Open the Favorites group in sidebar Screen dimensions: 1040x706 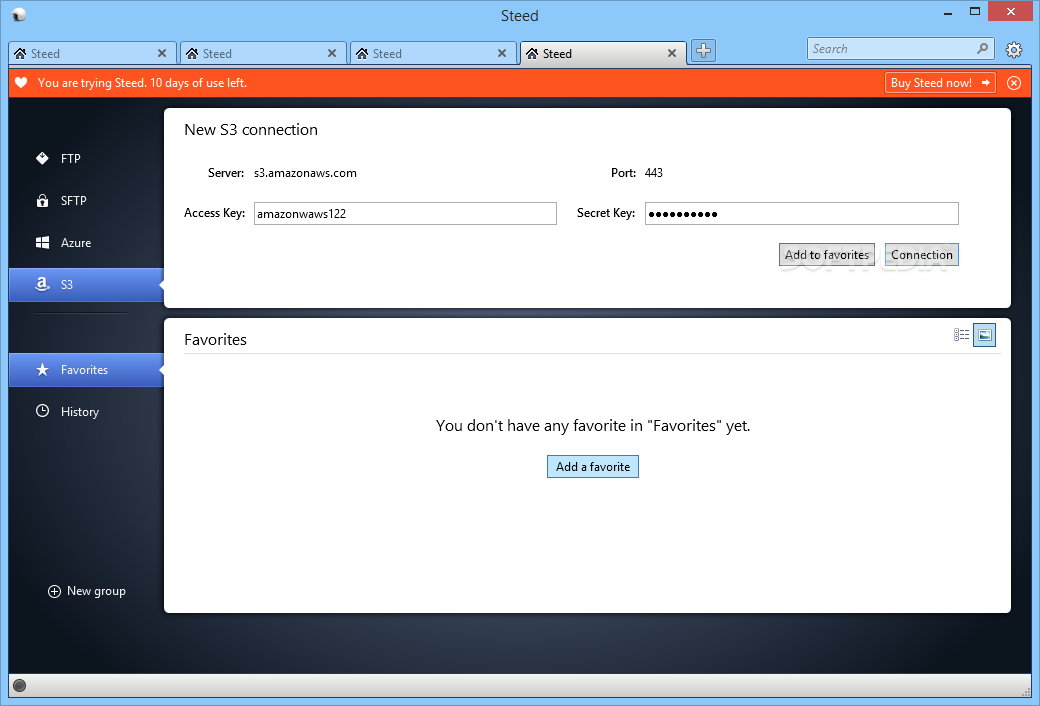point(86,370)
